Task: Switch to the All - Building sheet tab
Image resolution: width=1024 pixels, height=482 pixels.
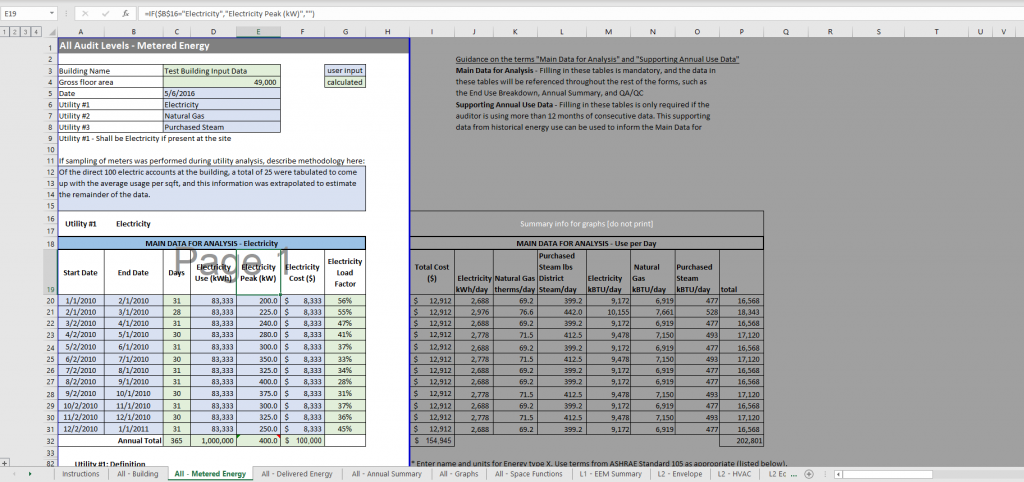Action: tap(136, 474)
